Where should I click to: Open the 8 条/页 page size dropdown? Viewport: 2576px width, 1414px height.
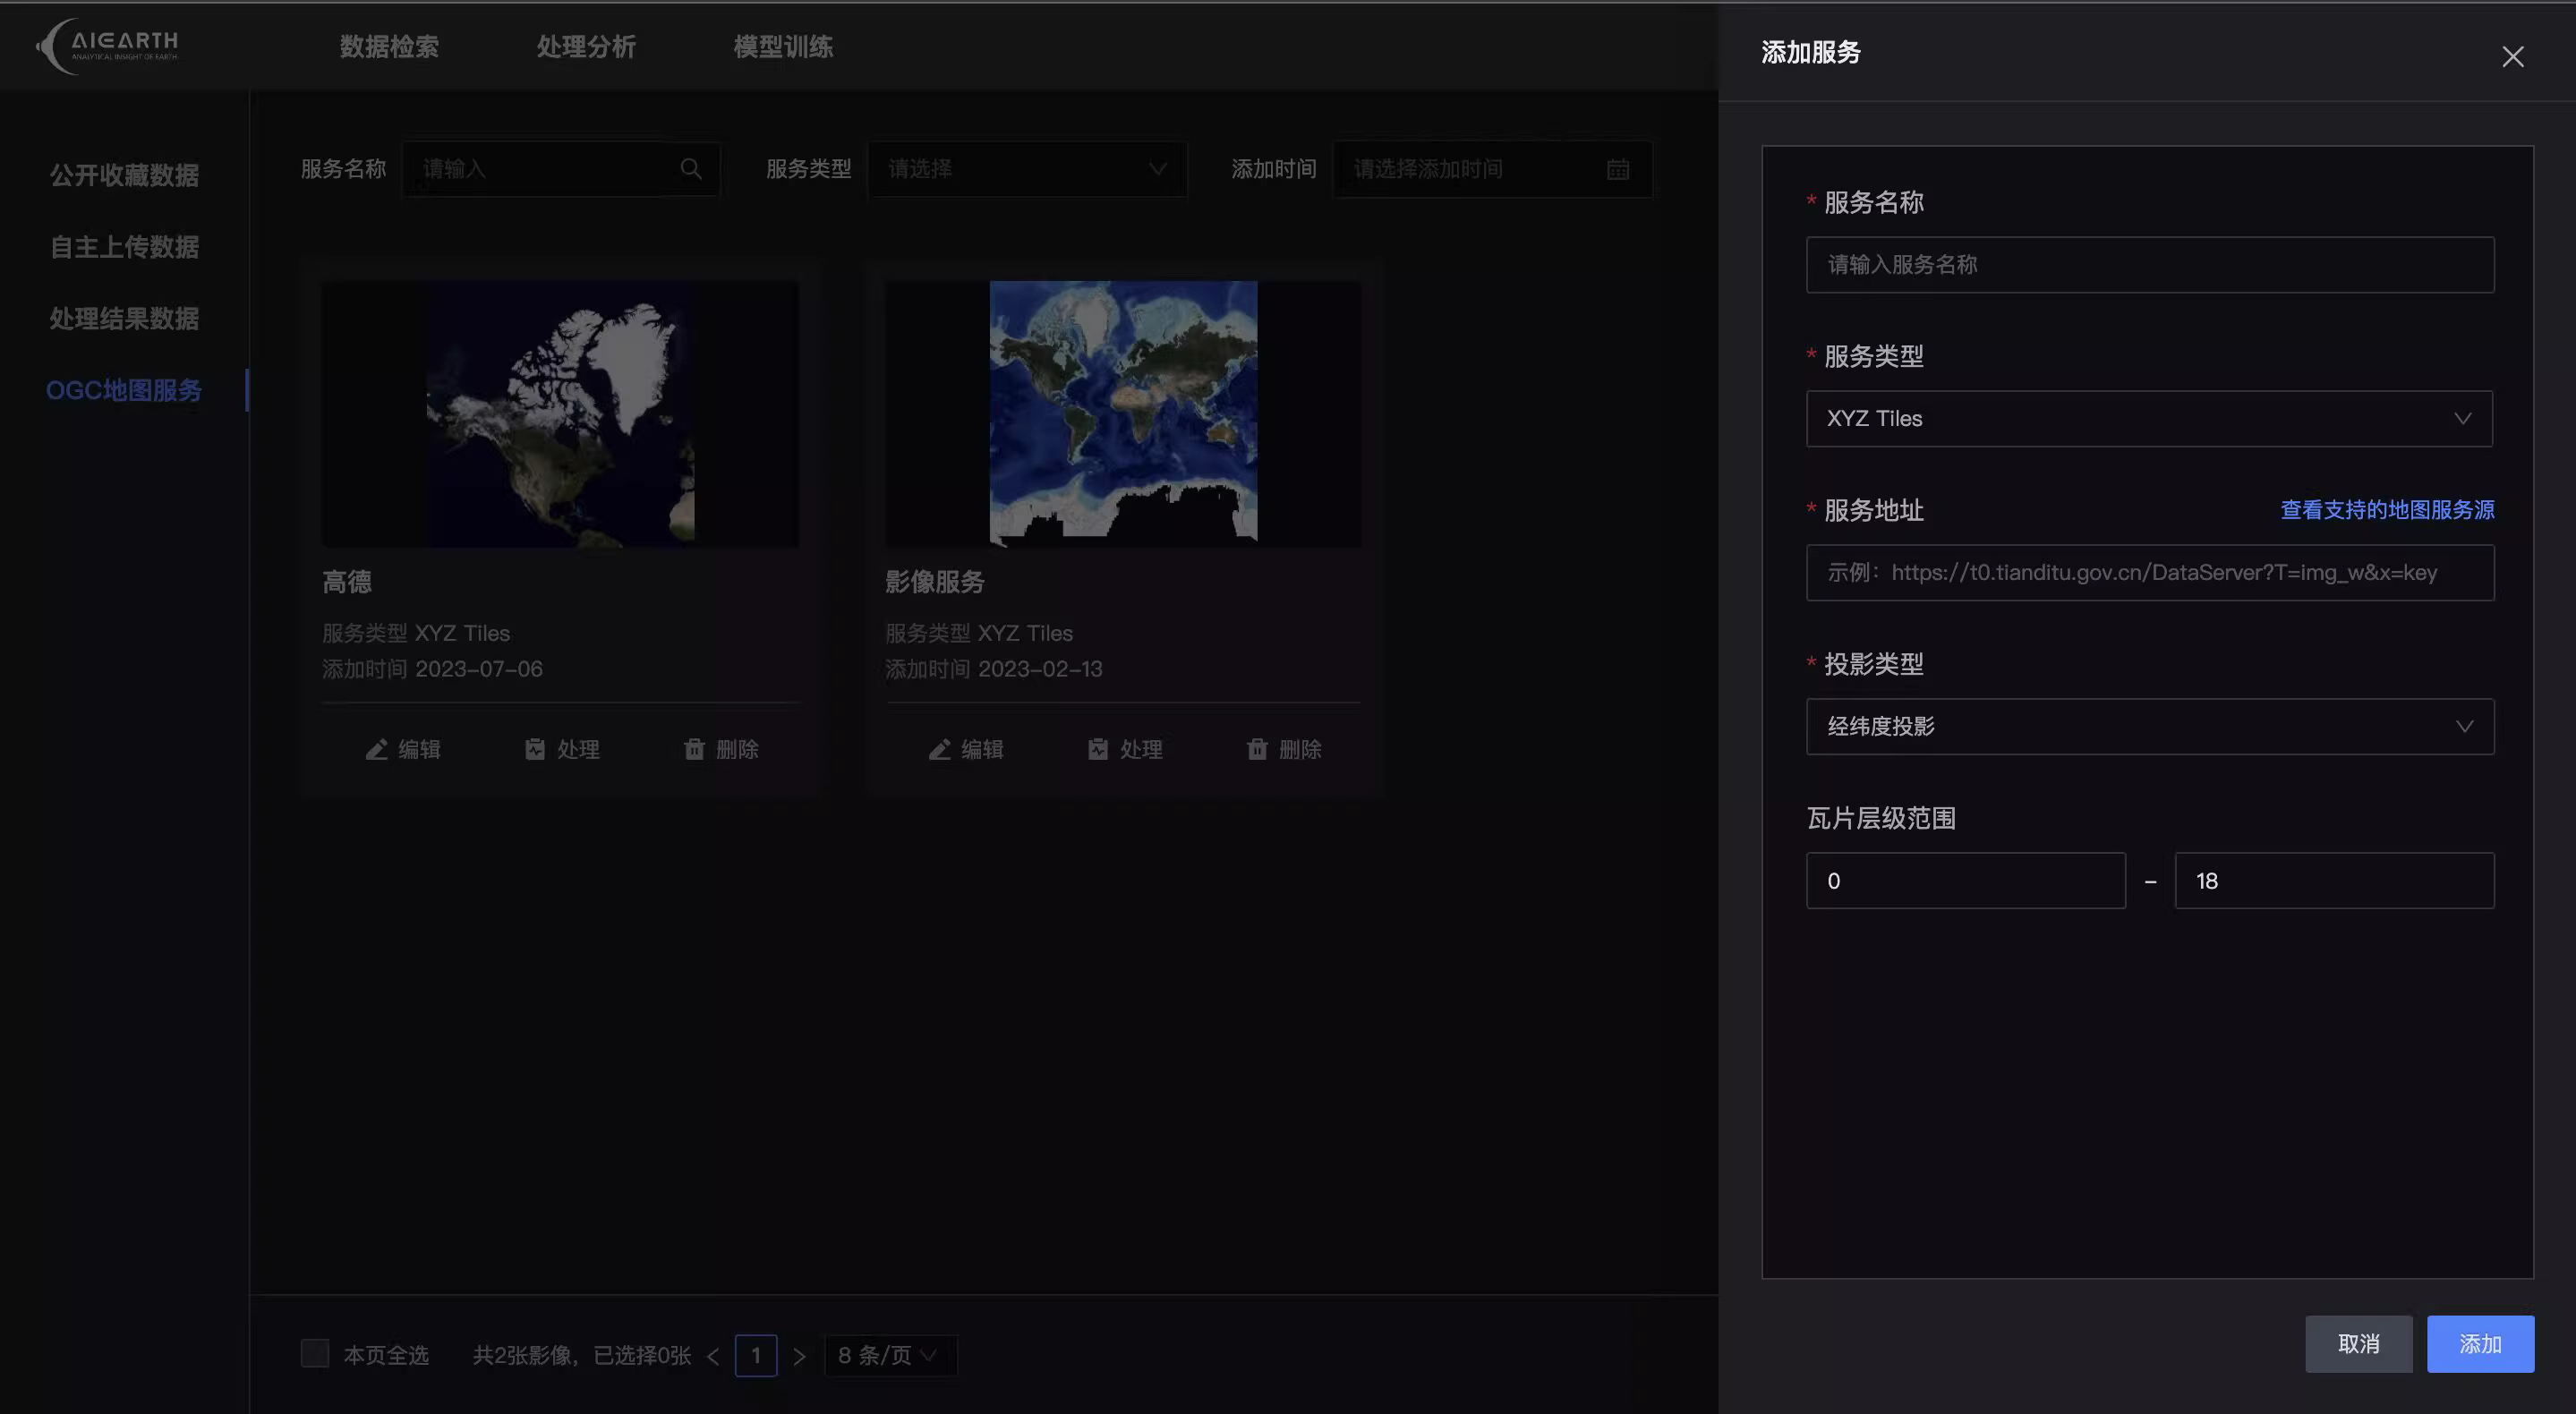[889, 1355]
